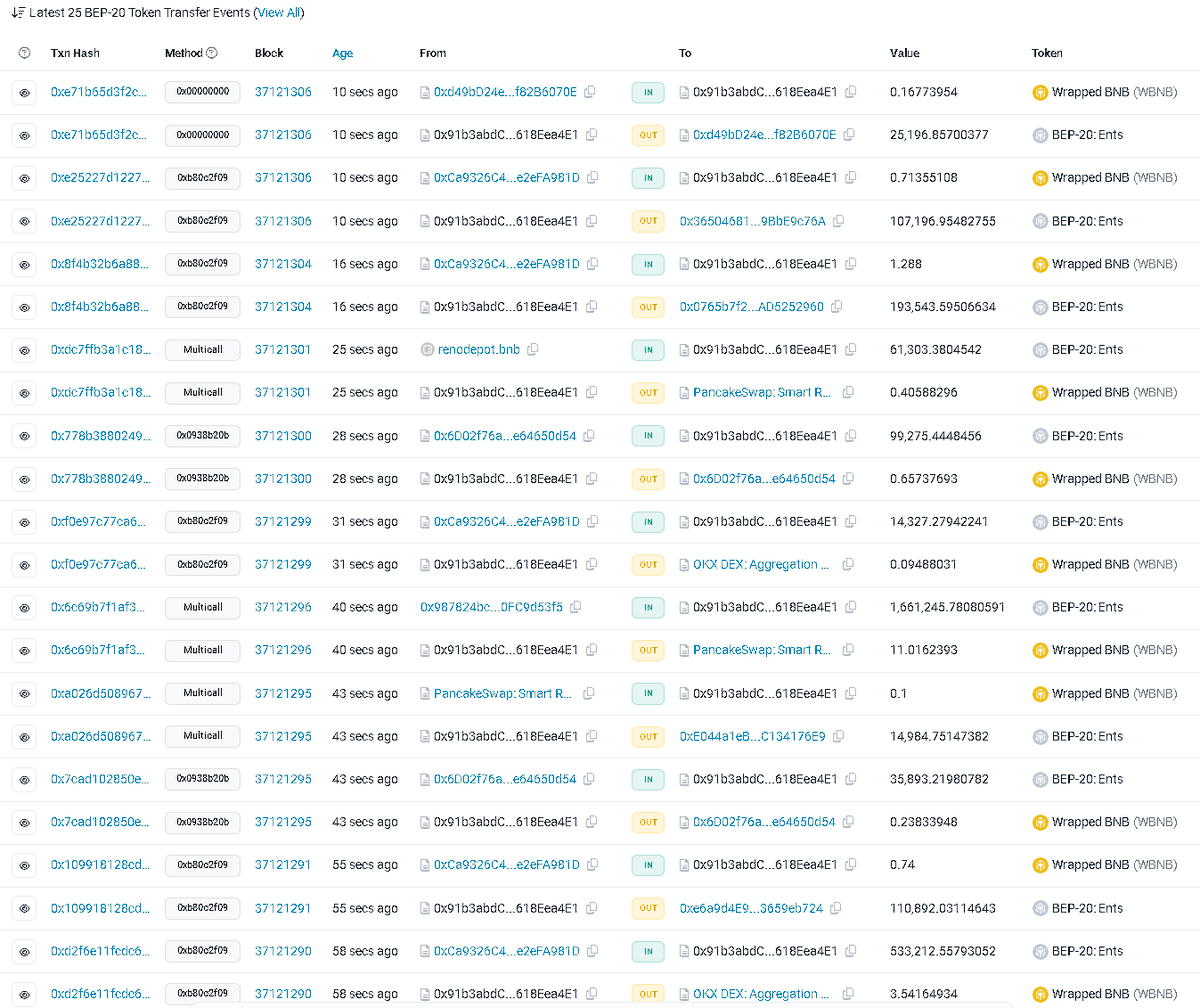Open the View All transfers link
The height and width of the screenshot is (1008, 1200).
[x=279, y=13]
